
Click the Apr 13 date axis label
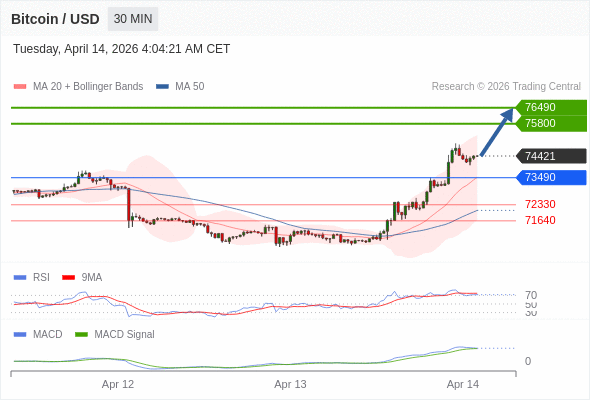pyautogui.click(x=290, y=385)
